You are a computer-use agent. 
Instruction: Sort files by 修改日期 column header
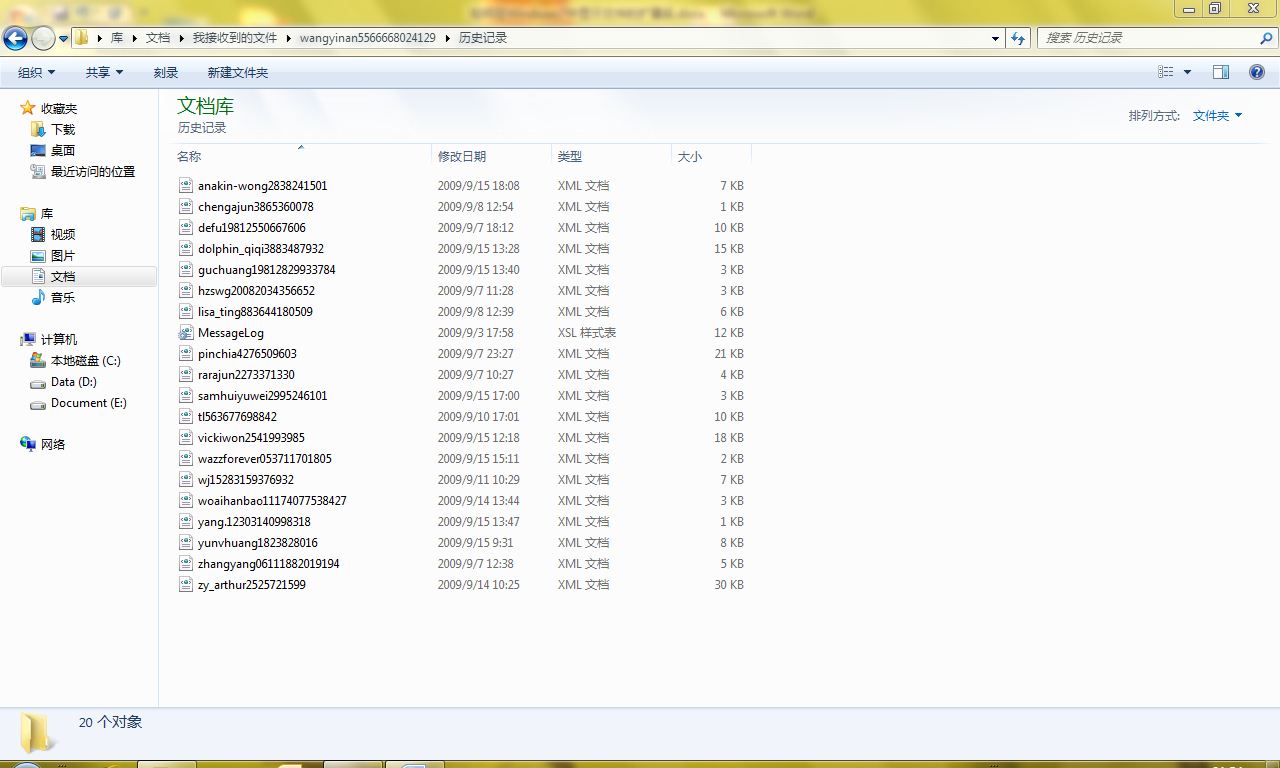coord(462,157)
